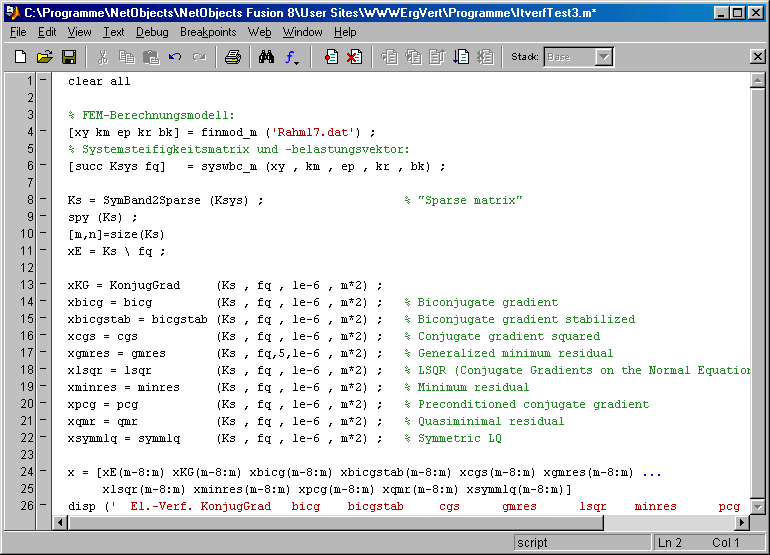The image size is (770, 555).
Task: Run the script with the Save and Run icon
Action: [461, 57]
